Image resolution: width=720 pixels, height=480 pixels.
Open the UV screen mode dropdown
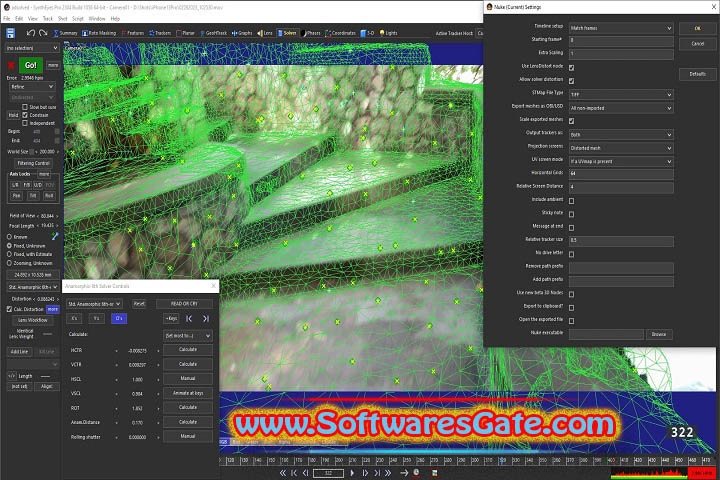pyautogui.click(x=621, y=161)
